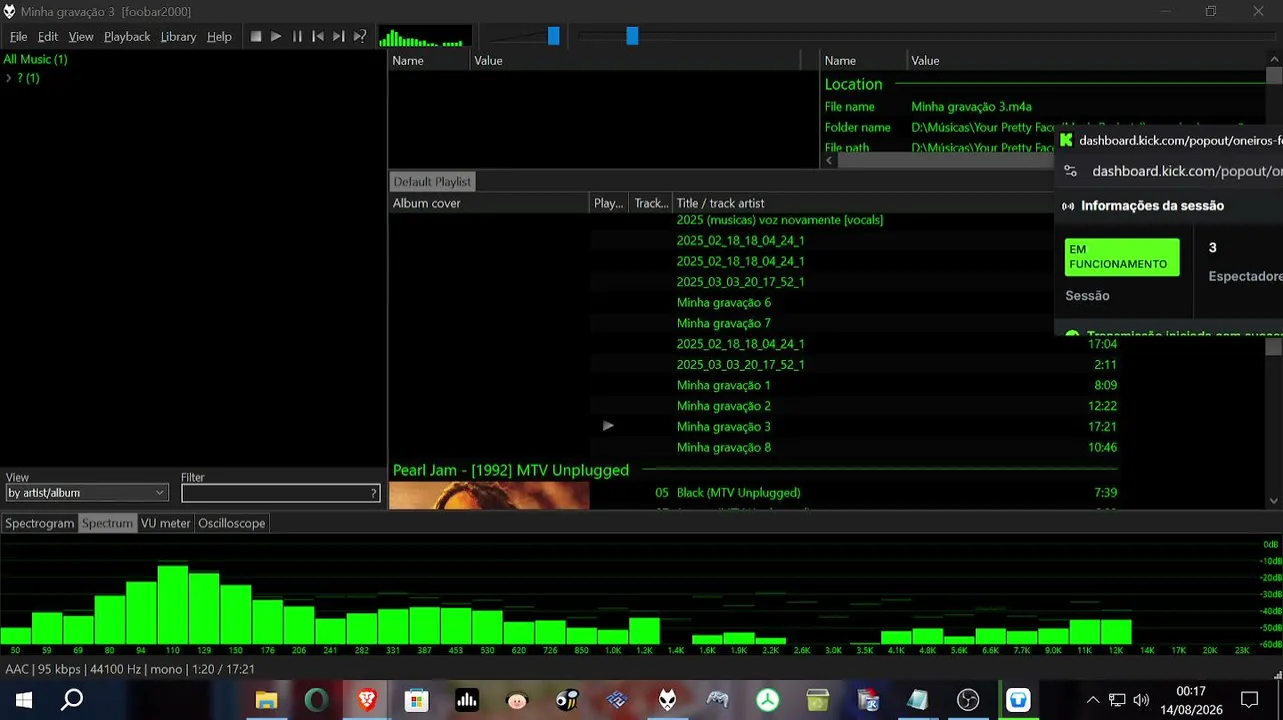Switch to the VU meter tab

pos(165,523)
